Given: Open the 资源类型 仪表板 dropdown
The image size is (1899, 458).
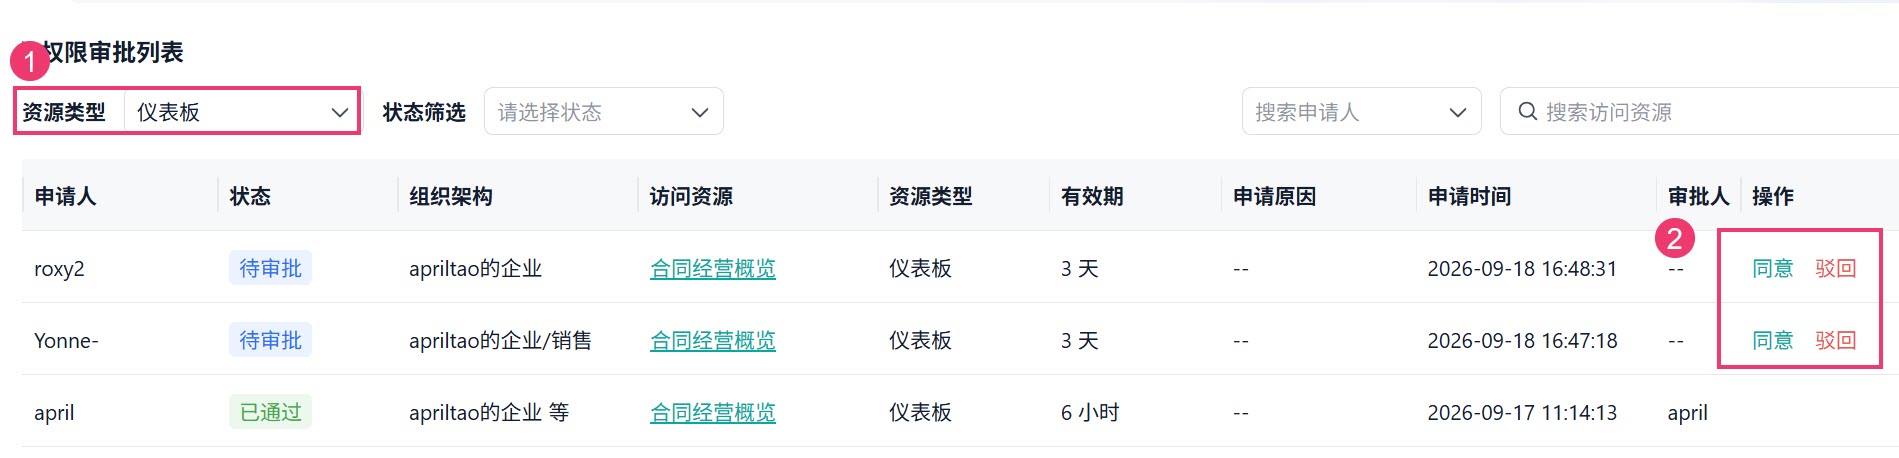Looking at the screenshot, I should pyautogui.click(x=241, y=112).
